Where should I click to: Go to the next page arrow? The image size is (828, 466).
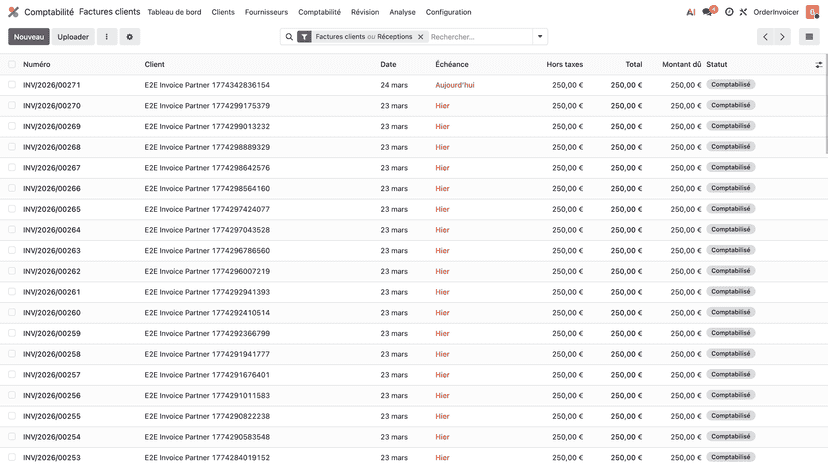[782, 36]
